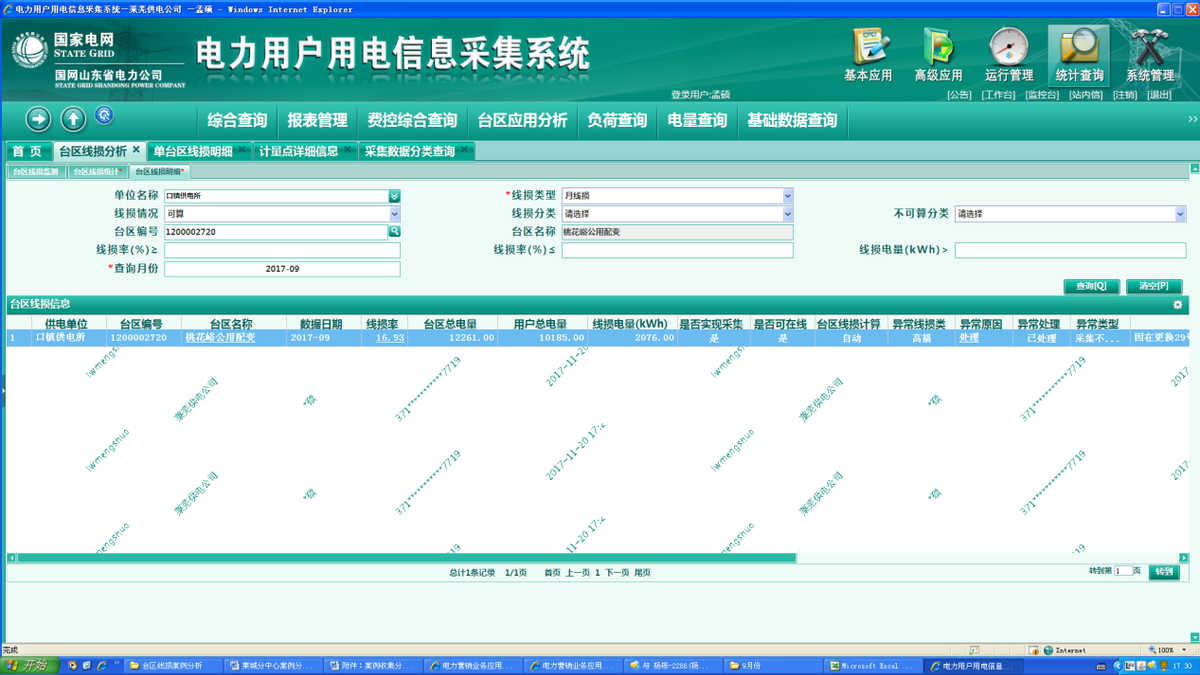Click the search icon next to 台区编号

pos(395,231)
